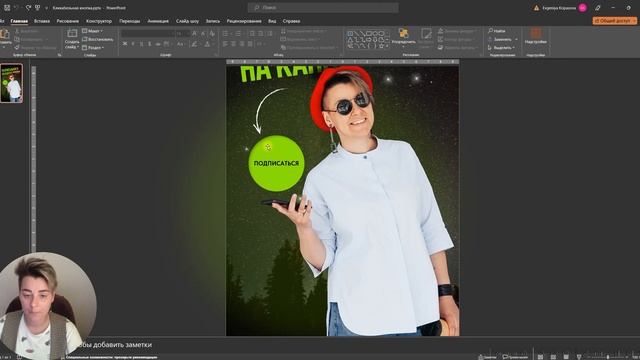The height and width of the screenshot is (360, 640).
Task: Click the Copy icon in clipboard group
Action: 18,39
